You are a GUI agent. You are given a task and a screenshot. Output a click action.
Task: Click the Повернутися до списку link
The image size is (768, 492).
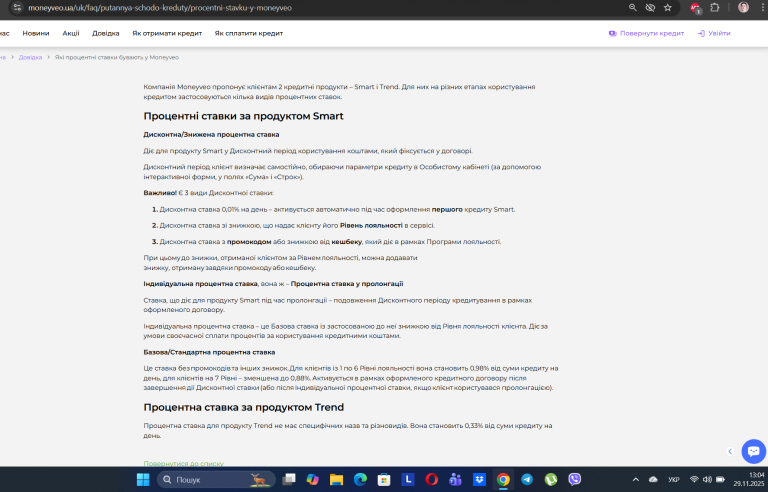pyautogui.click(x=184, y=463)
